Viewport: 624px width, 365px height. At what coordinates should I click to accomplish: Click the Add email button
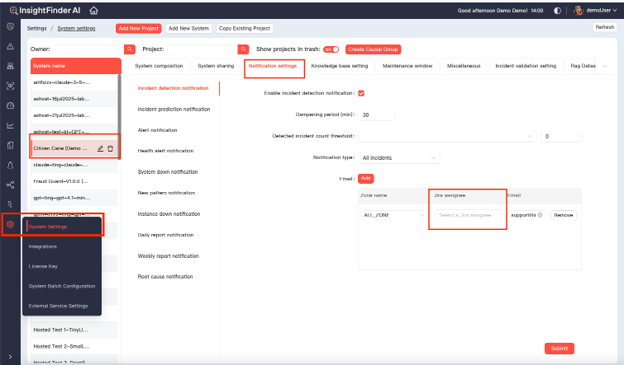pyautogui.click(x=366, y=178)
